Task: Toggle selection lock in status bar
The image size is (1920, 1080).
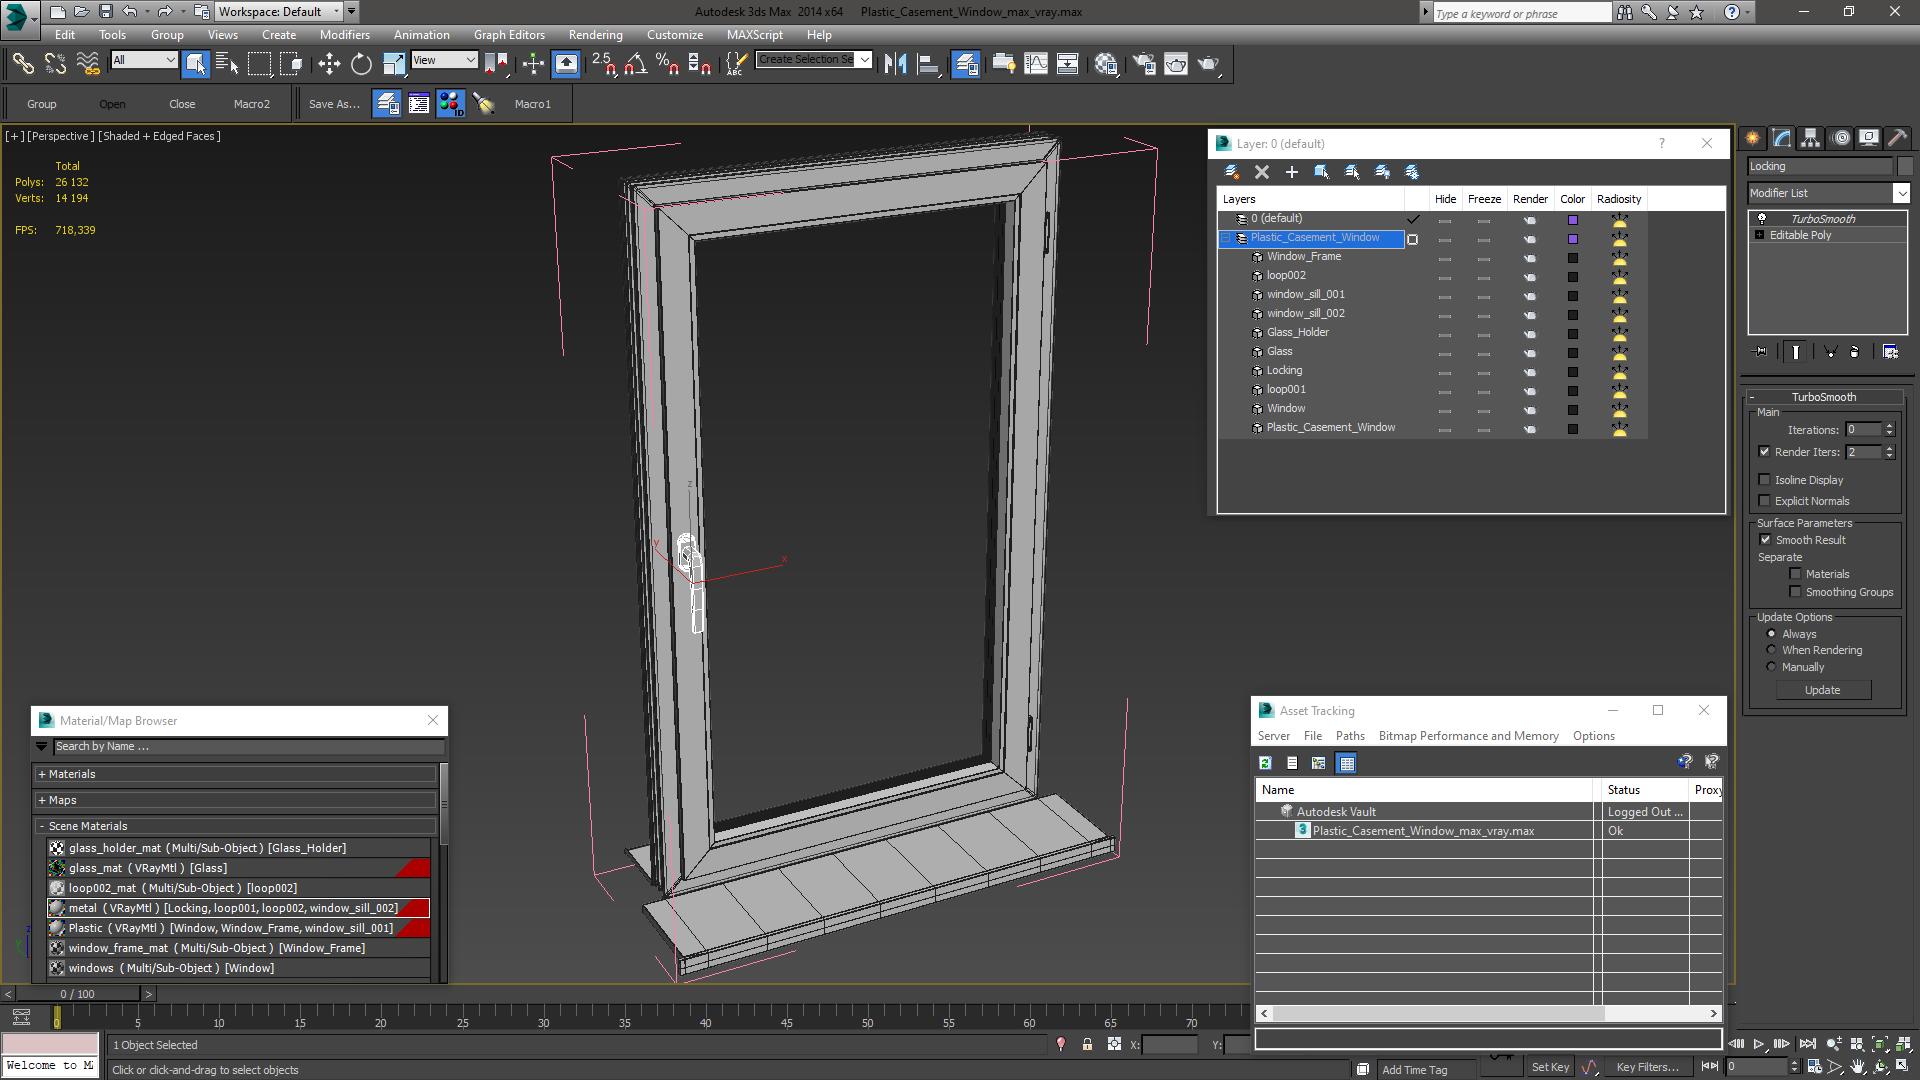Action: 1087,1044
